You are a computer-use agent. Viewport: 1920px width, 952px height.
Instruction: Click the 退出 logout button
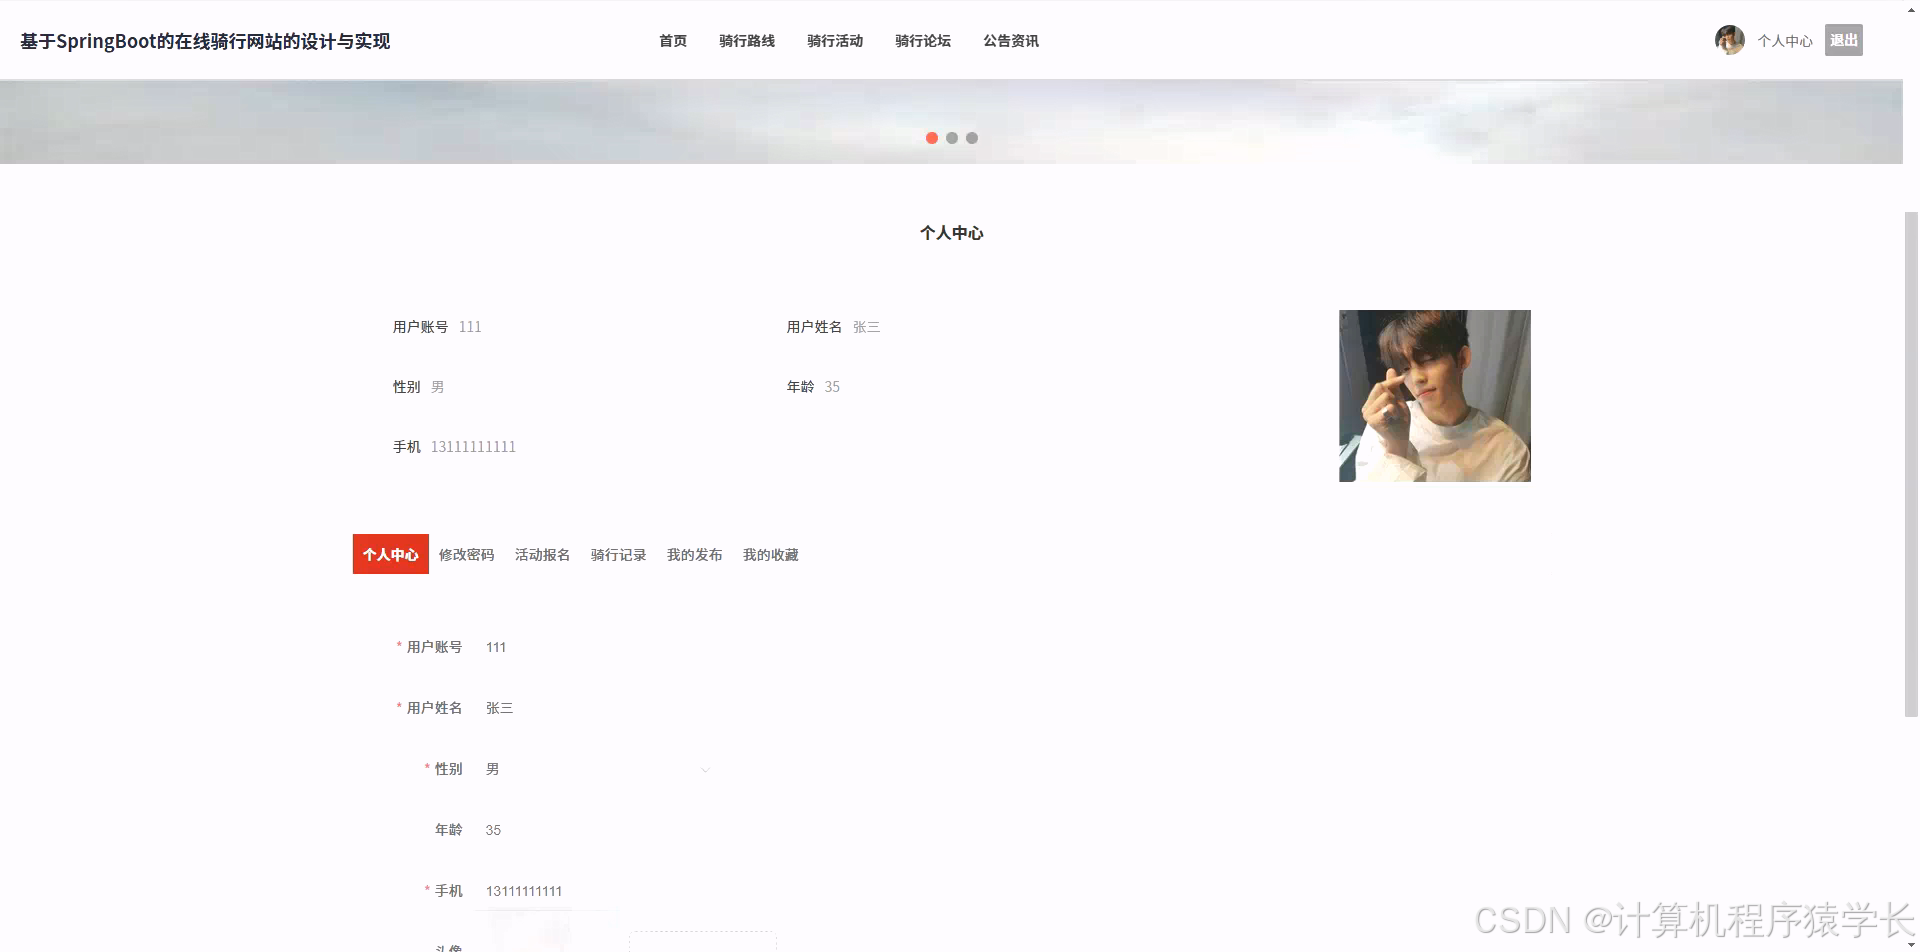pyautogui.click(x=1843, y=40)
